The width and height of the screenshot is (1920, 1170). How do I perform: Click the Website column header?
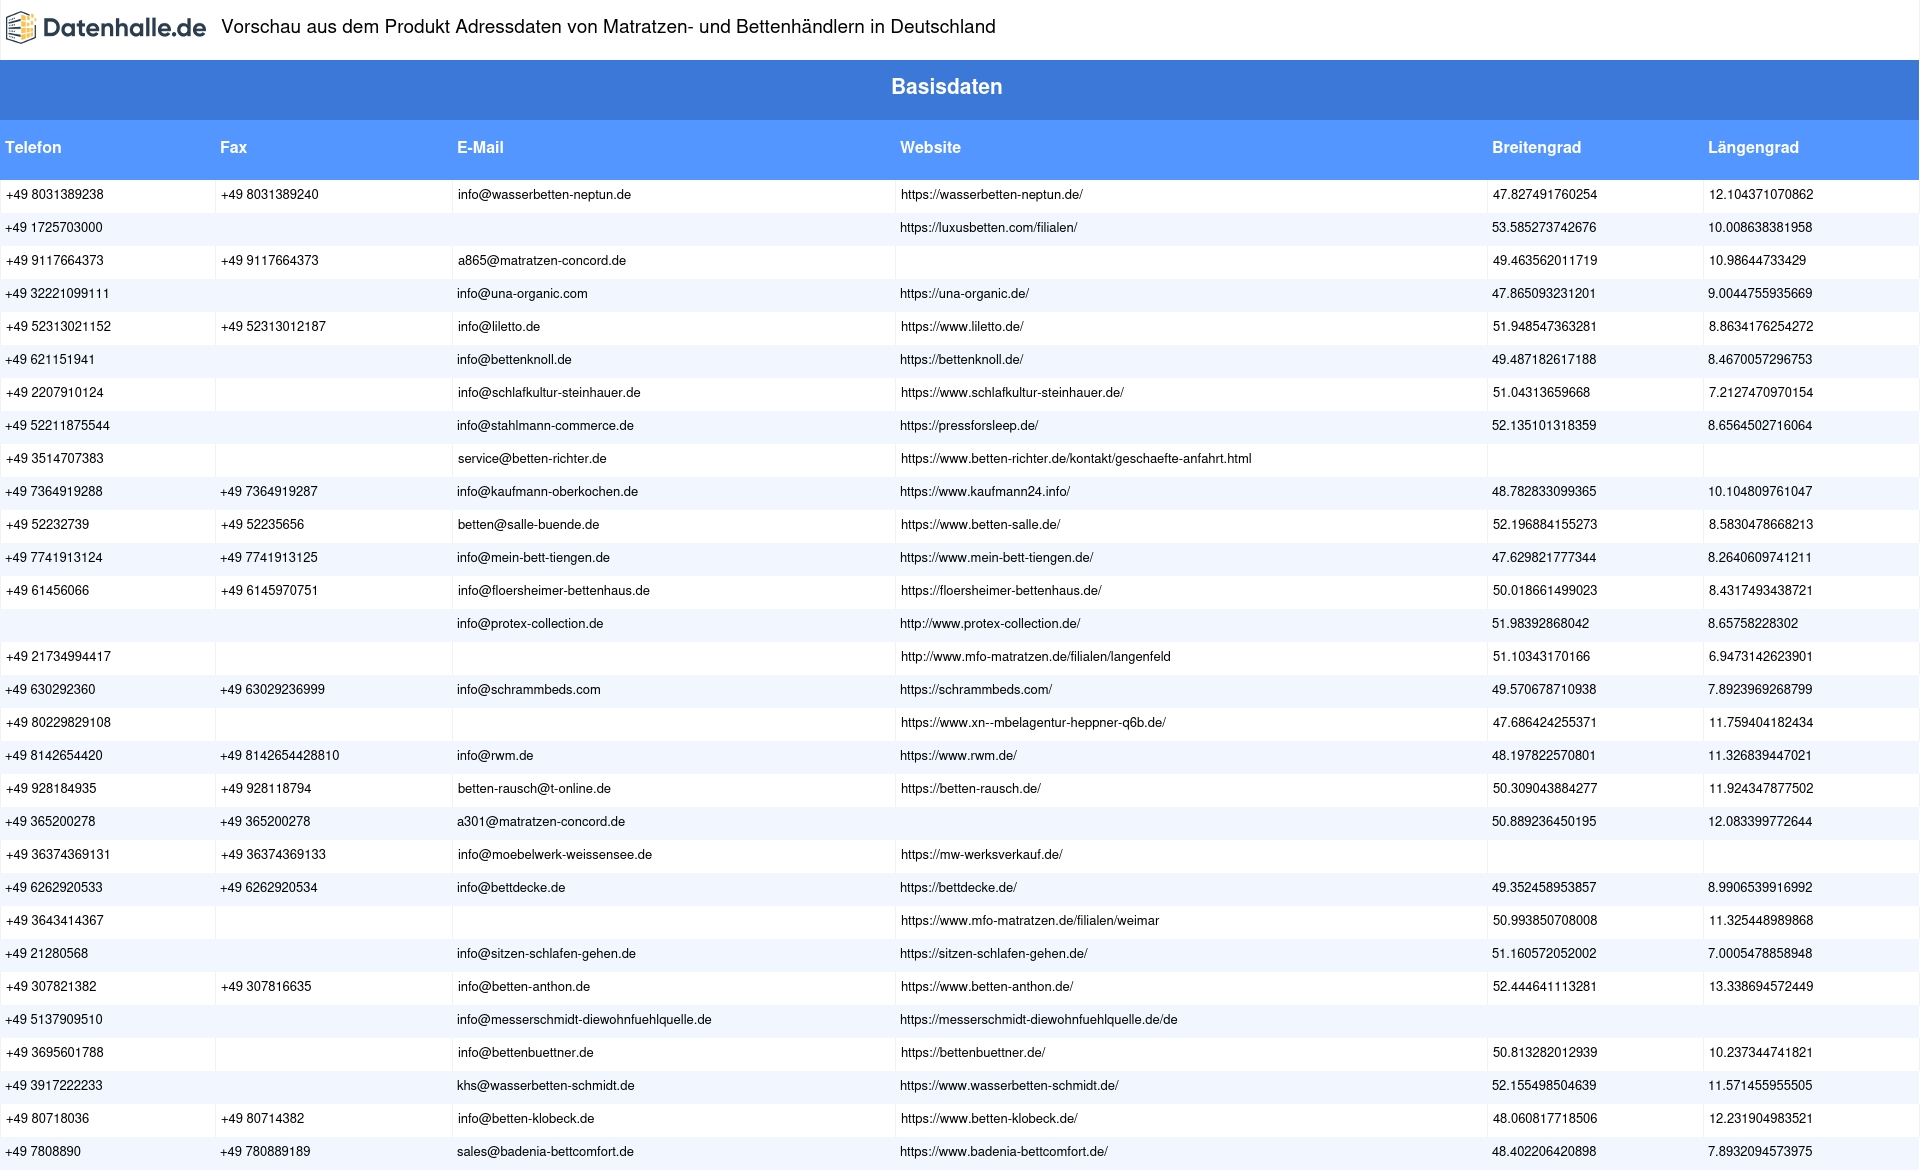(x=930, y=147)
